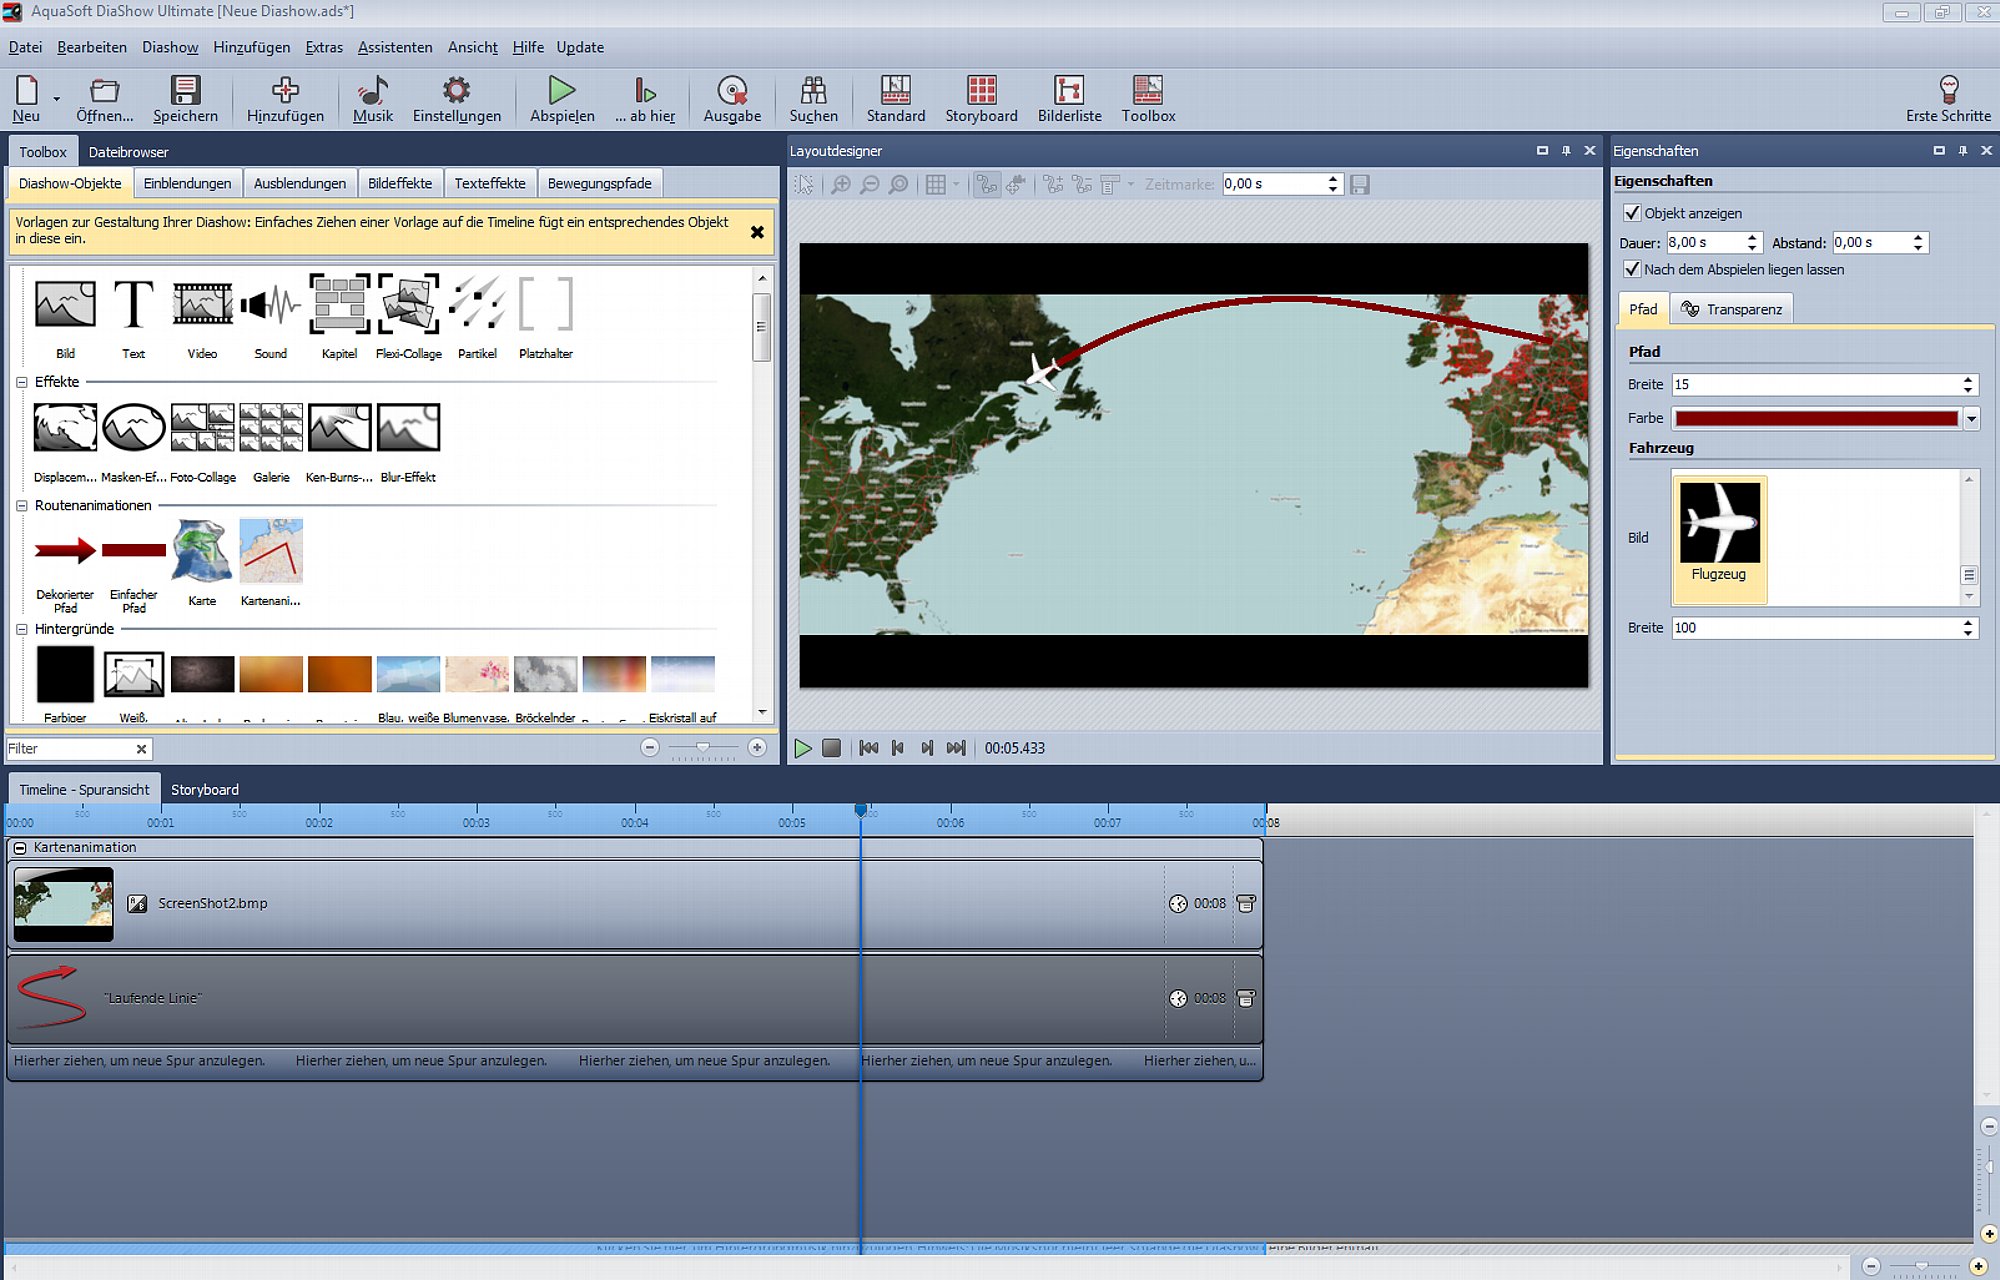2000x1280 pixels.
Task: Click the dark red Farbe color swatch
Action: (1816, 419)
